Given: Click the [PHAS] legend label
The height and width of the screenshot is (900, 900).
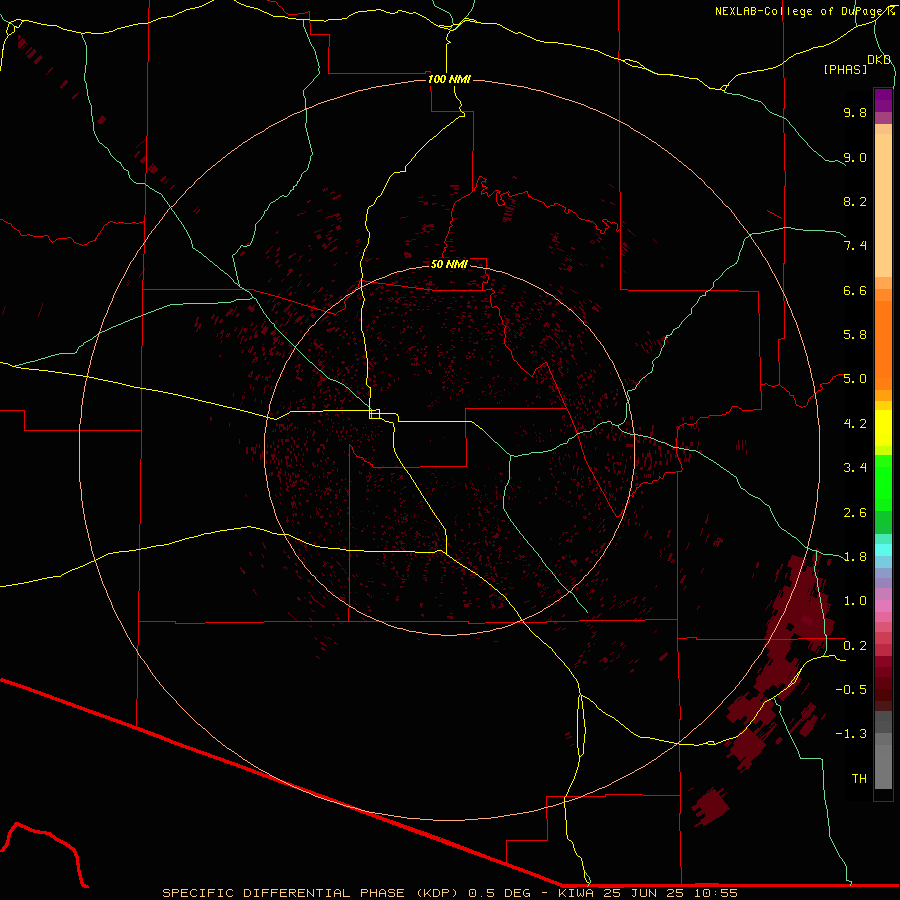Looking at the screenshot, I should pyautogui.click(x=845, y=70).
